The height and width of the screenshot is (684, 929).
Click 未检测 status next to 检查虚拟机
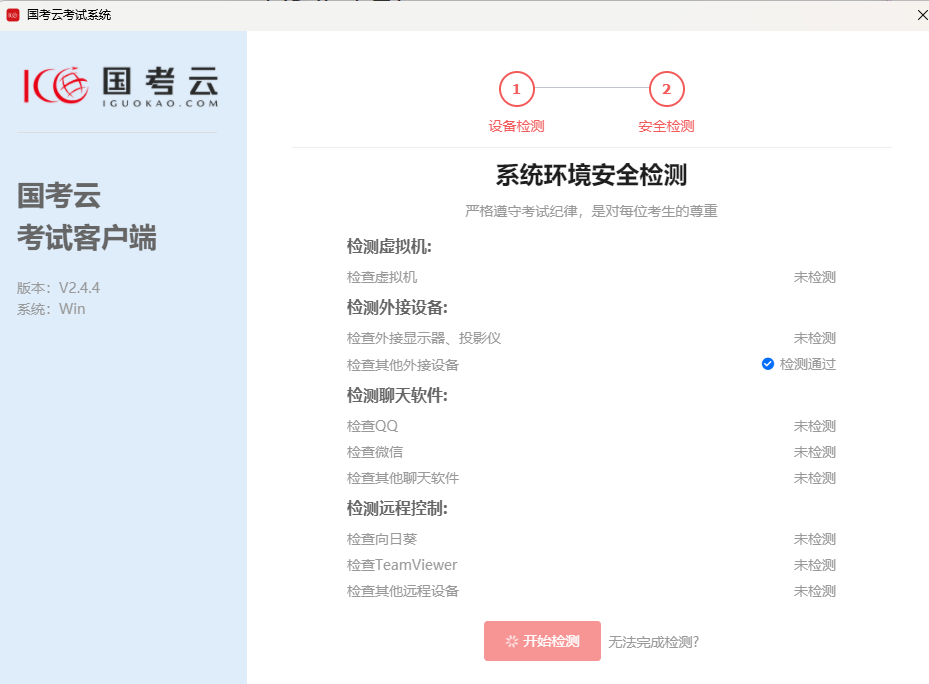point(813,277)
